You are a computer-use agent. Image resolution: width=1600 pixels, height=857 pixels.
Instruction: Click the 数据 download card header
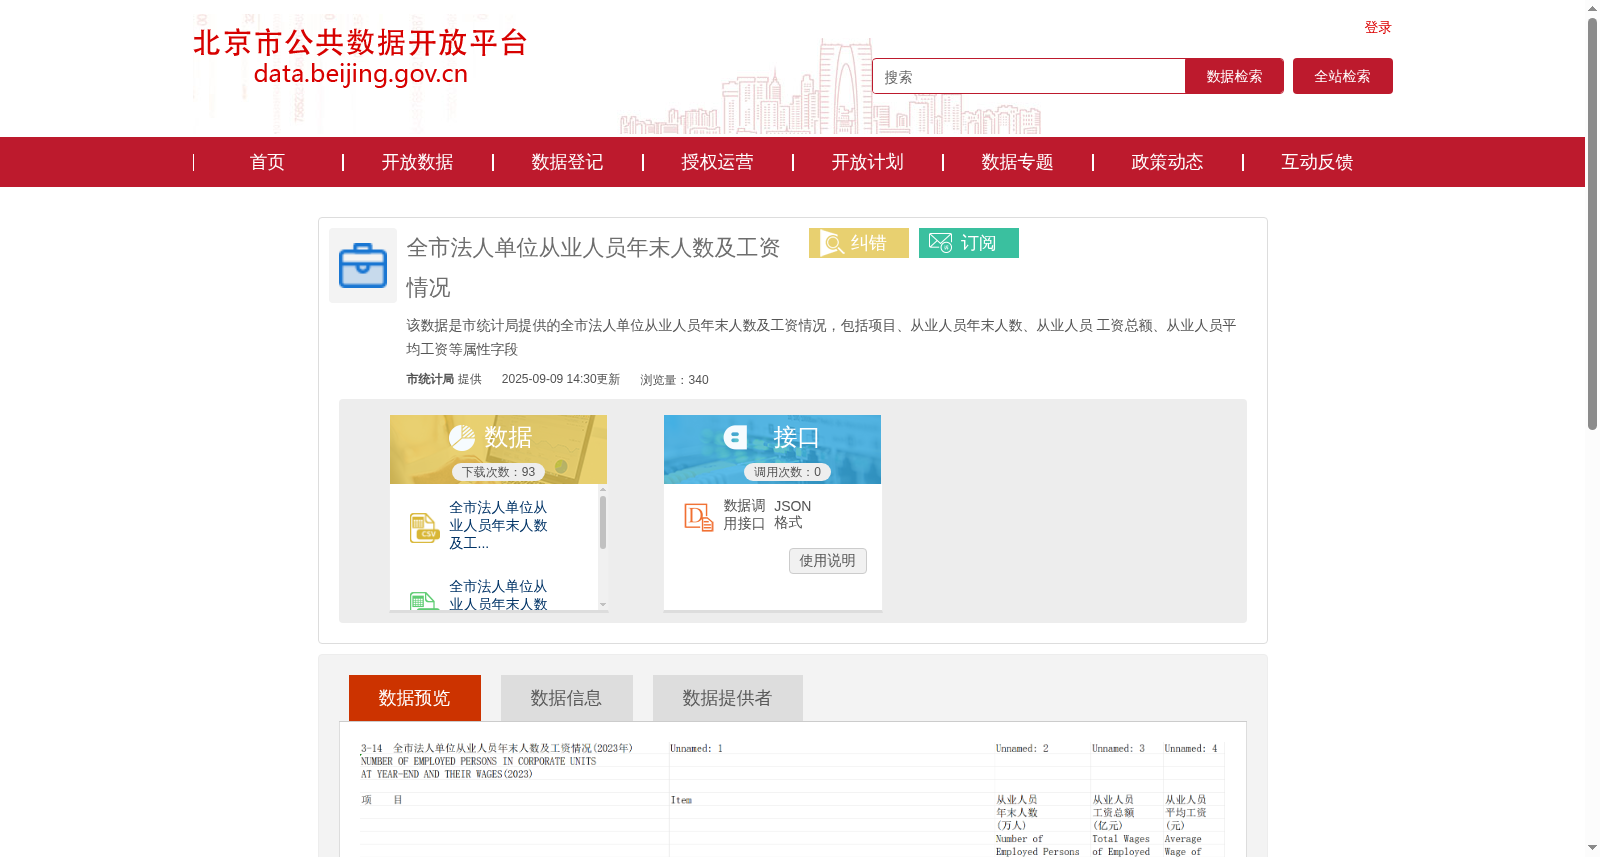498,449
